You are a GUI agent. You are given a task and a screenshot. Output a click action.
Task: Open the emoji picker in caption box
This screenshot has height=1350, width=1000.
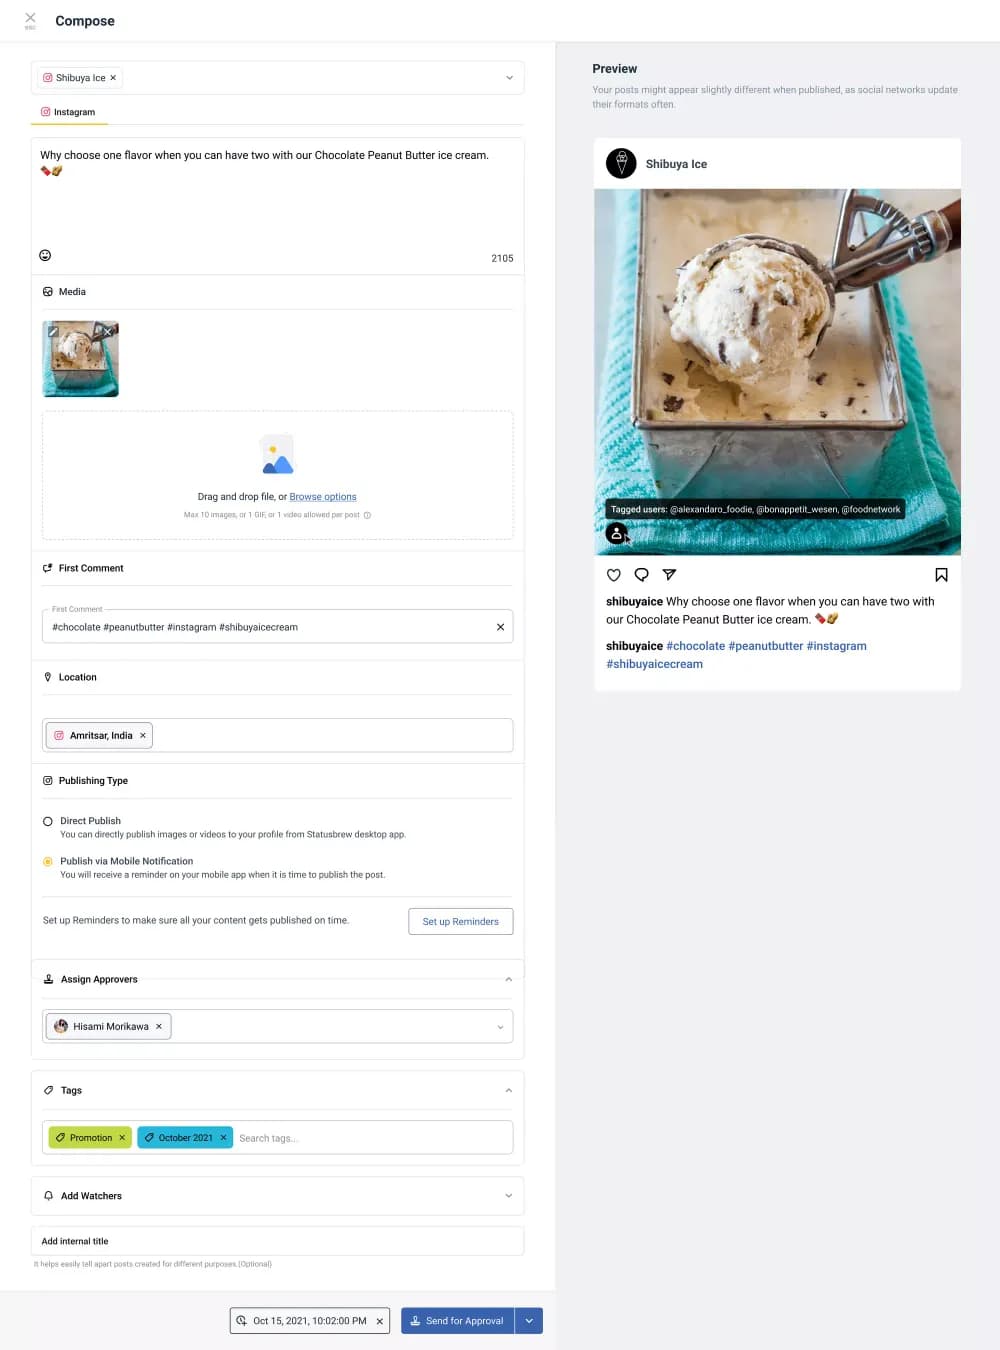(45, 255)
